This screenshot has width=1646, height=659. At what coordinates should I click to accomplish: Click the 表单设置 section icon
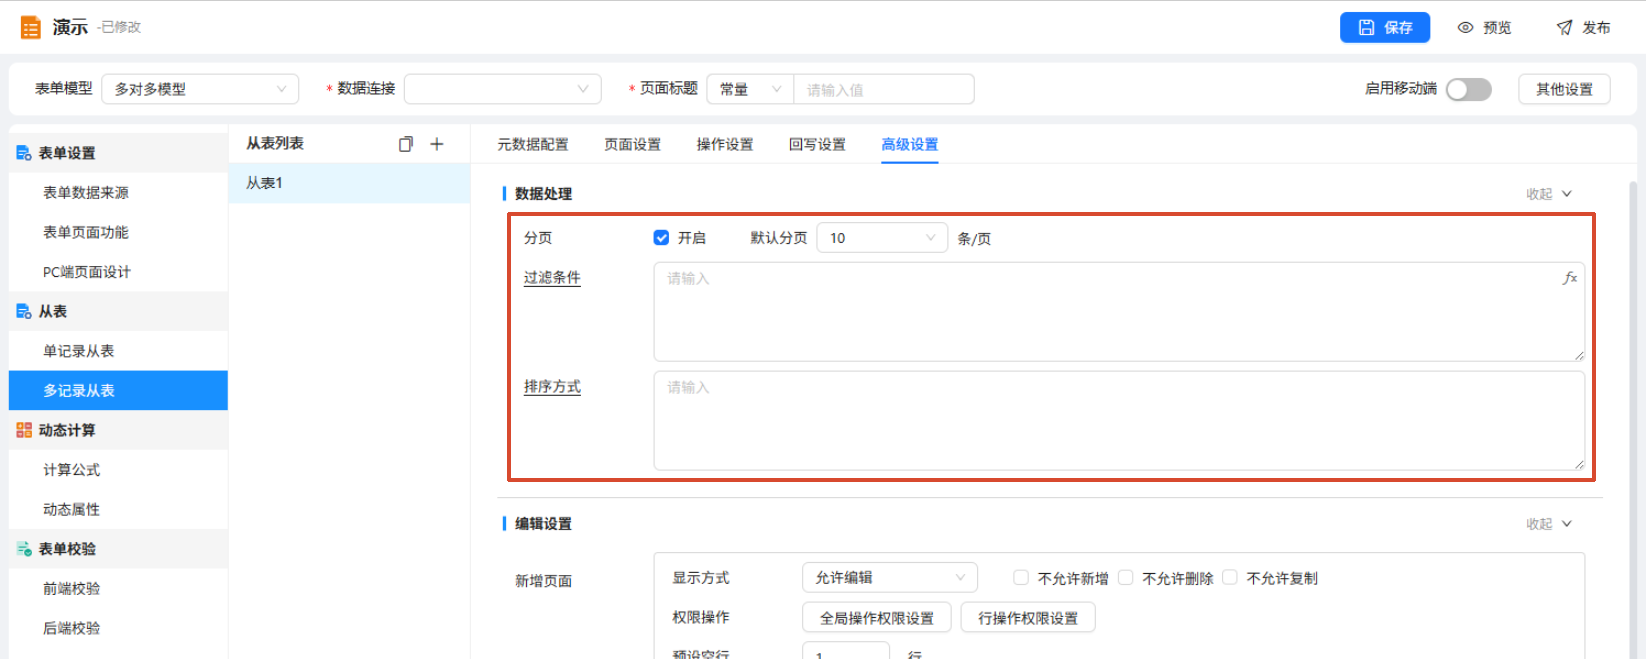23,153
